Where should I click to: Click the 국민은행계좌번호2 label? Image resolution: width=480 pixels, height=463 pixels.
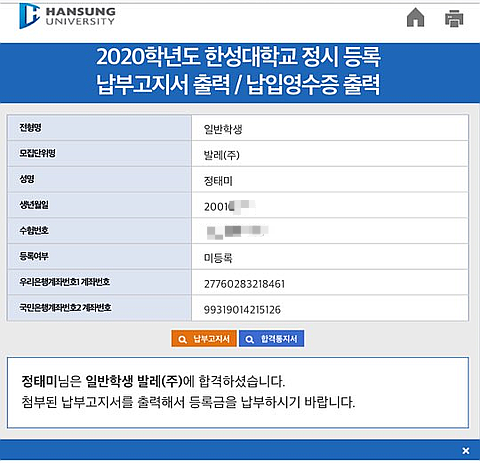click(x=65, y=307)
